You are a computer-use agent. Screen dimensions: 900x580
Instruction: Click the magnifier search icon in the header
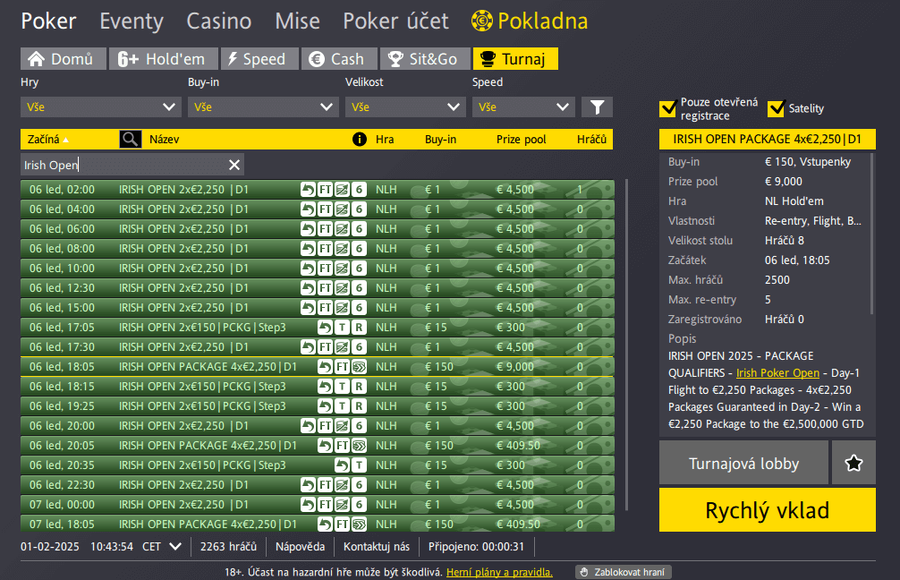pyautogui.click(x=130, y=139)
